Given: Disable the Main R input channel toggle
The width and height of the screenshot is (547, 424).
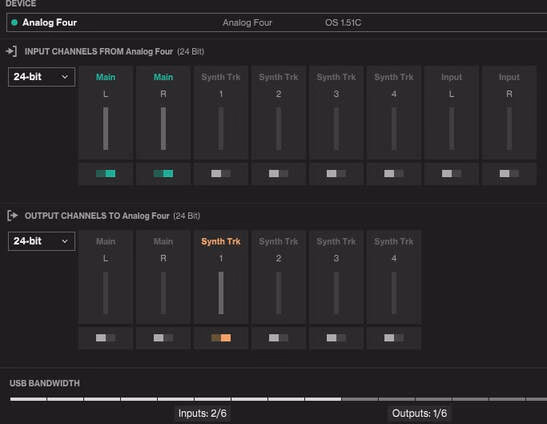Looking at the screenshot, I should click(163, 173).
